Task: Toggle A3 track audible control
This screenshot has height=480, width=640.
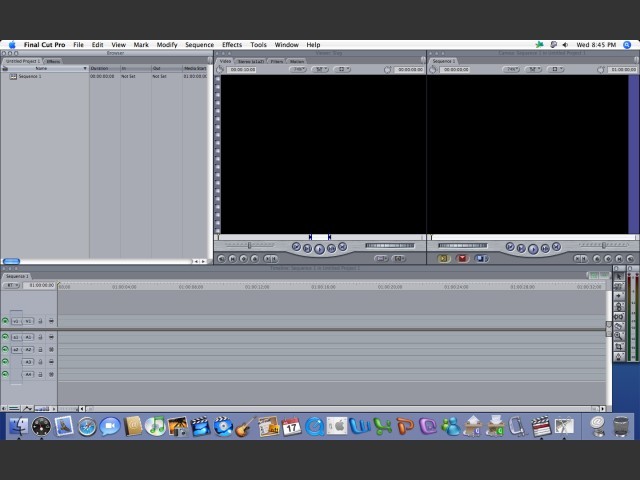Action: click(x=5, y=362)
